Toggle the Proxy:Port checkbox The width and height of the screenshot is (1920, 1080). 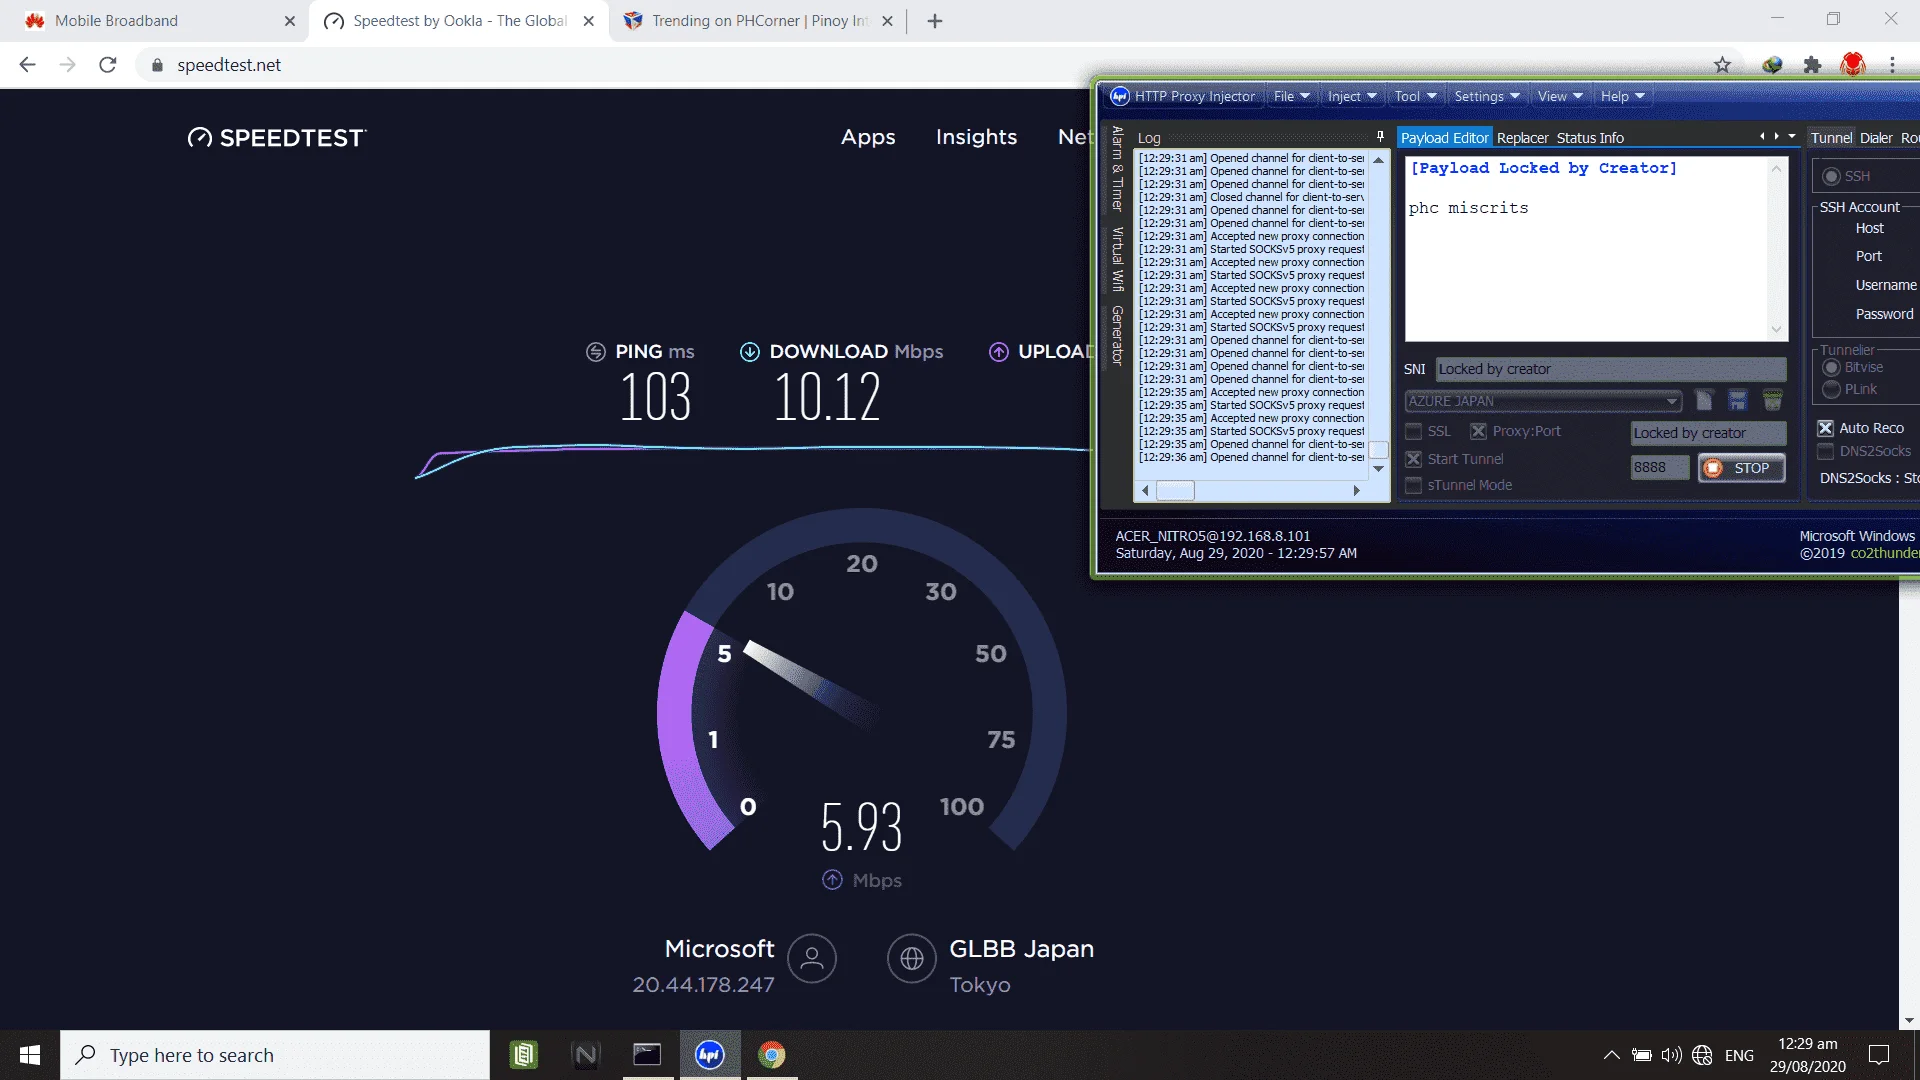[1478, 432]
